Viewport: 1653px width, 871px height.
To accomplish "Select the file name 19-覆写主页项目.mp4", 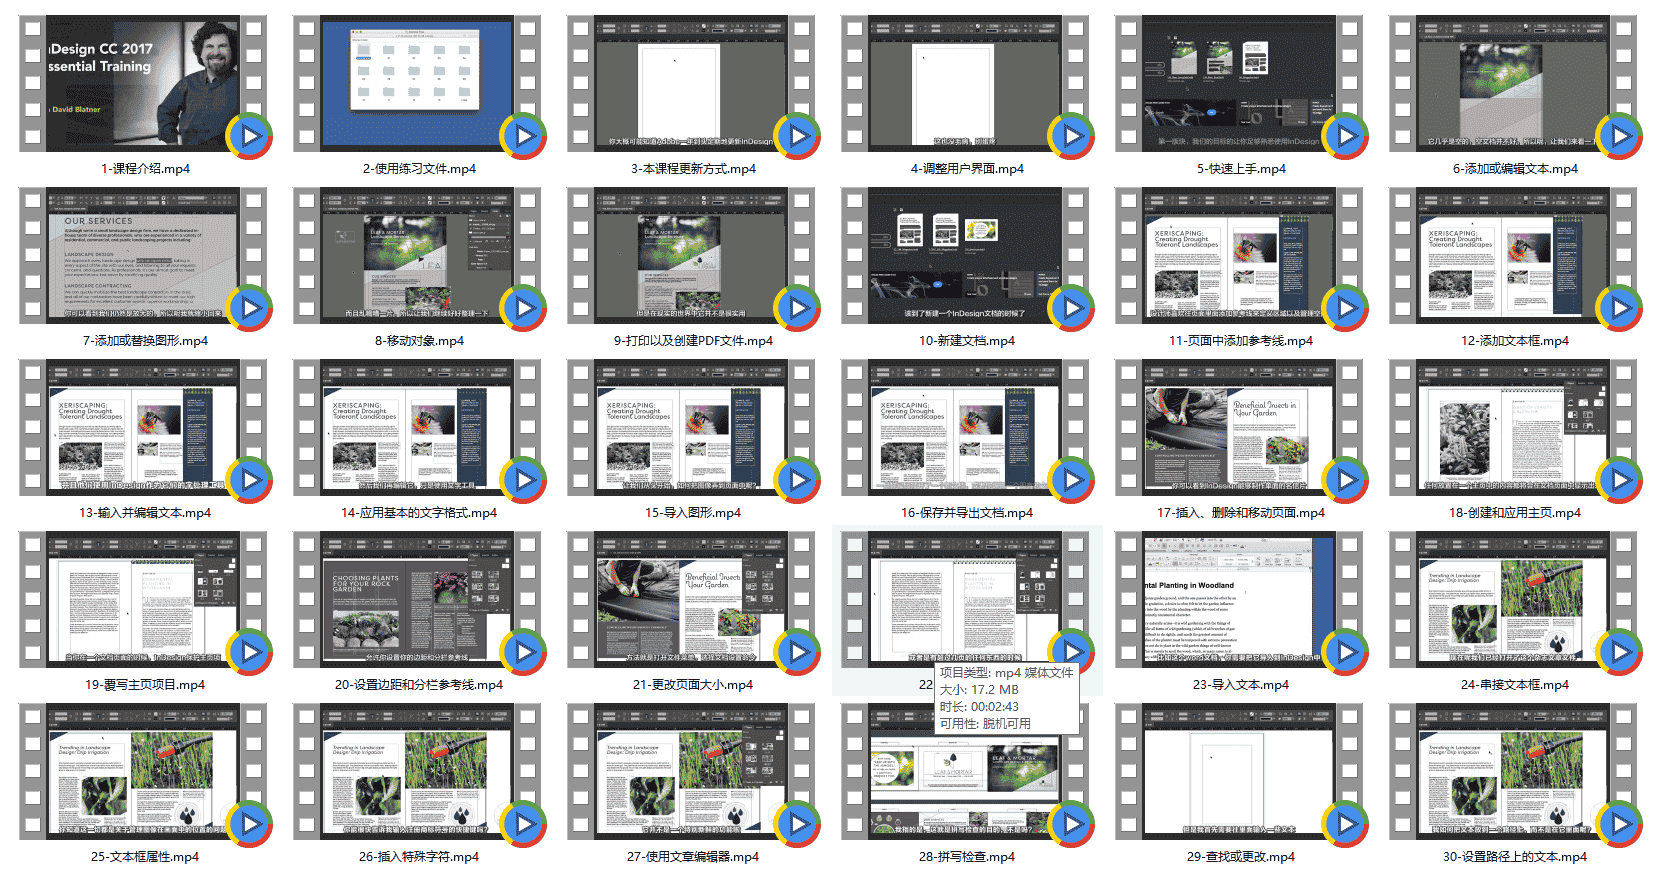I will point(145,685).
